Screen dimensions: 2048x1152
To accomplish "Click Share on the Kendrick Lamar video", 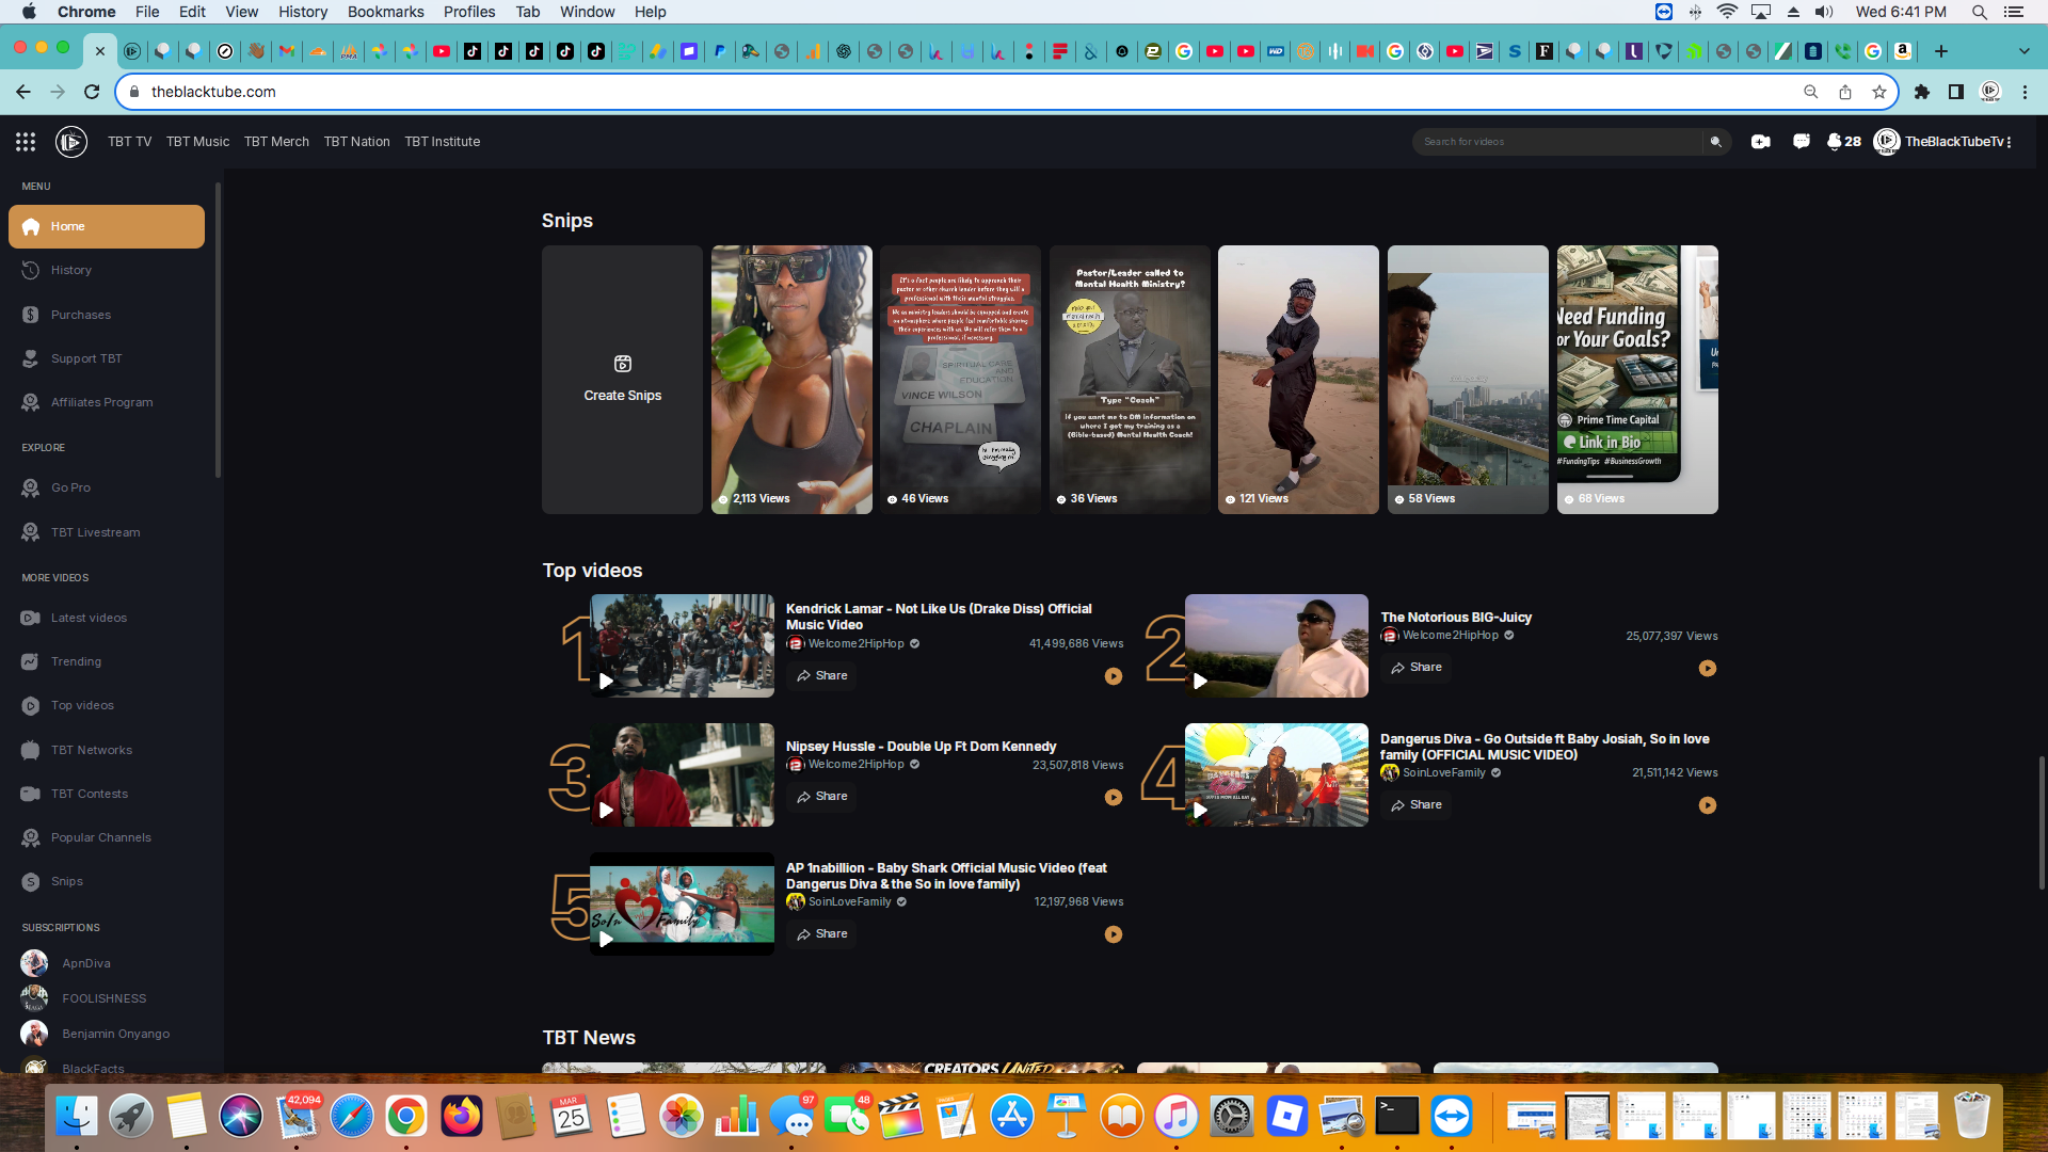I will tap(820, 675).
